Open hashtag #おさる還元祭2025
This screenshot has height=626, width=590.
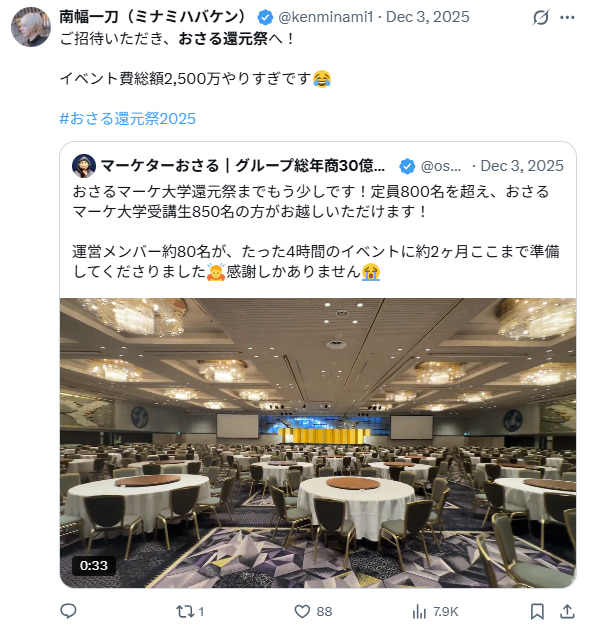coord(128,119)
